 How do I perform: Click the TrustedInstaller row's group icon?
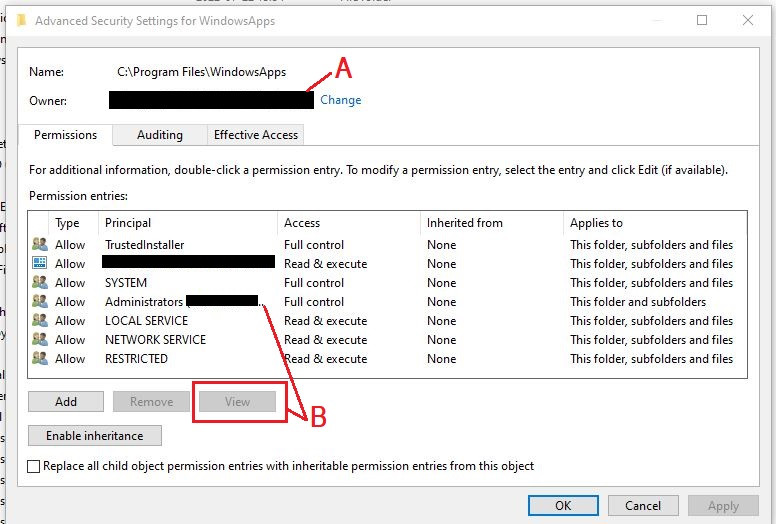(x=40, y=244)
